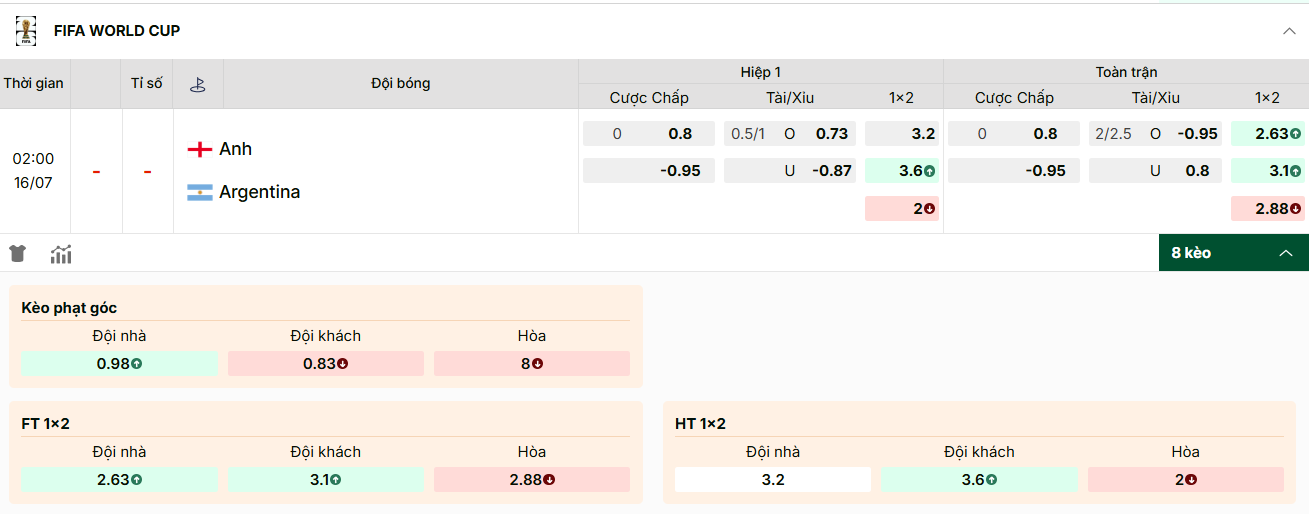
Task: Open the match statistics chart icon
Action: pyautogui.click(x=61, y=254)
